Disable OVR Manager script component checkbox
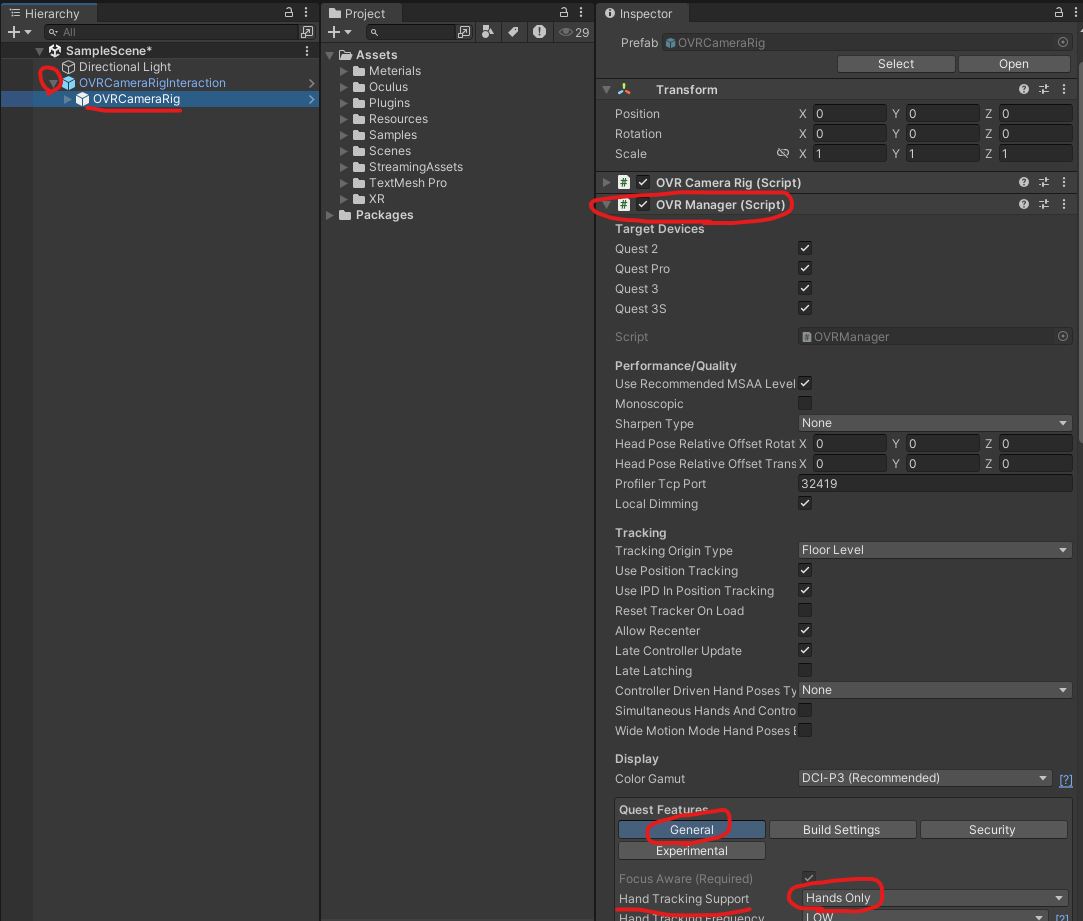 pos(643,205)
